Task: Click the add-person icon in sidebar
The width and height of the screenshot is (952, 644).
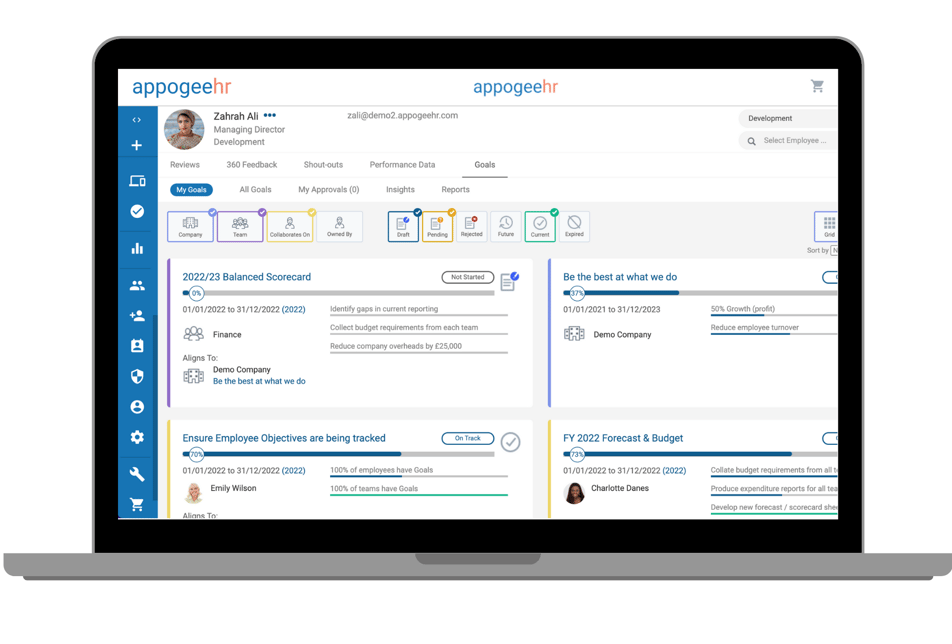Action: coord(137,316)
